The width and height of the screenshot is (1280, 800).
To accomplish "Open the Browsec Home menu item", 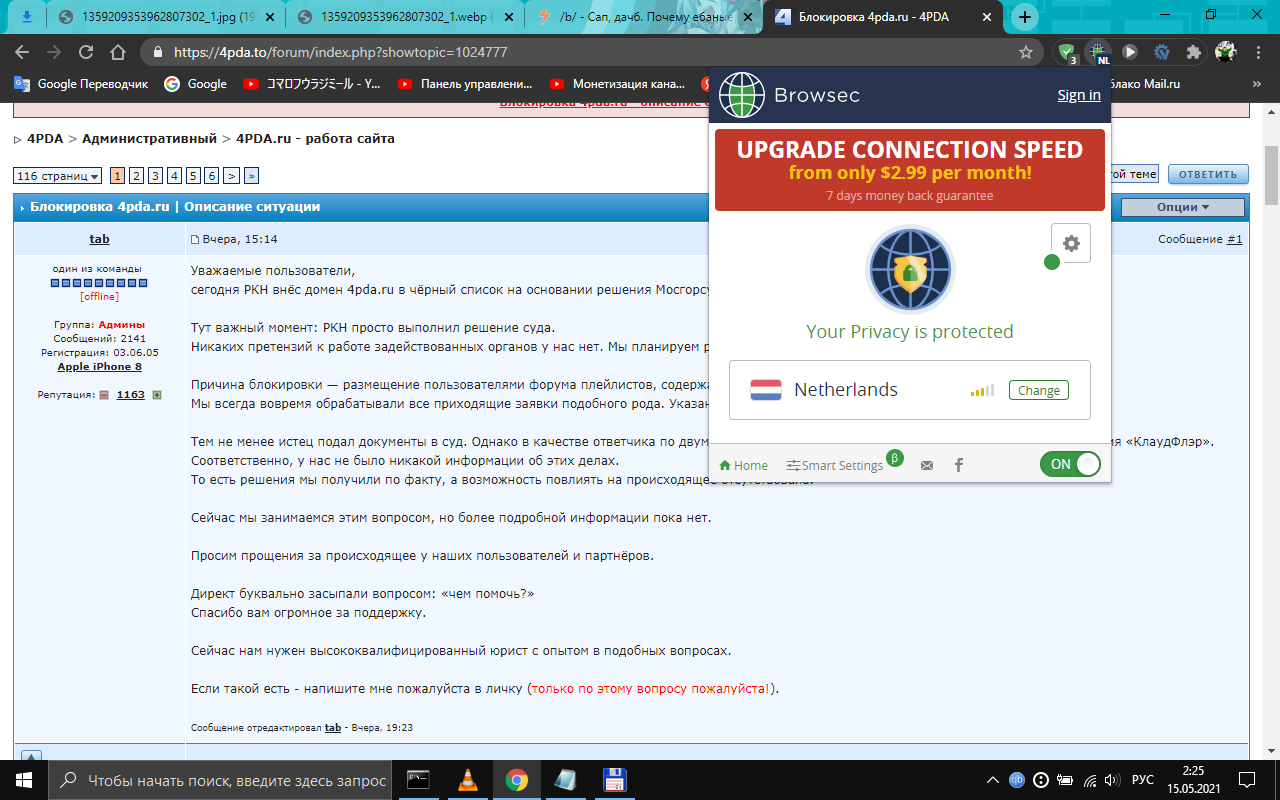I will click(x=744, y=465).
